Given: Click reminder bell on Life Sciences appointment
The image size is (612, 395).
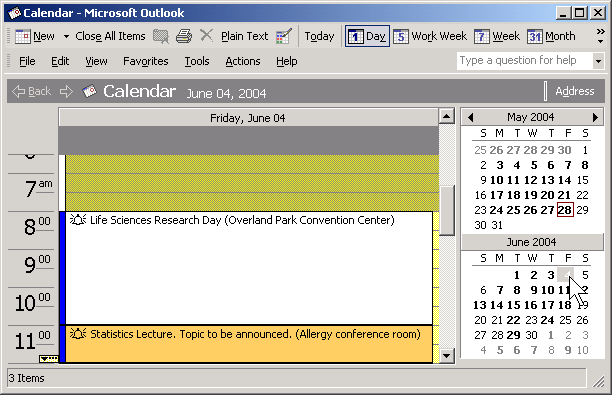Looking at the screenshot, I should (x=78, y=220).
